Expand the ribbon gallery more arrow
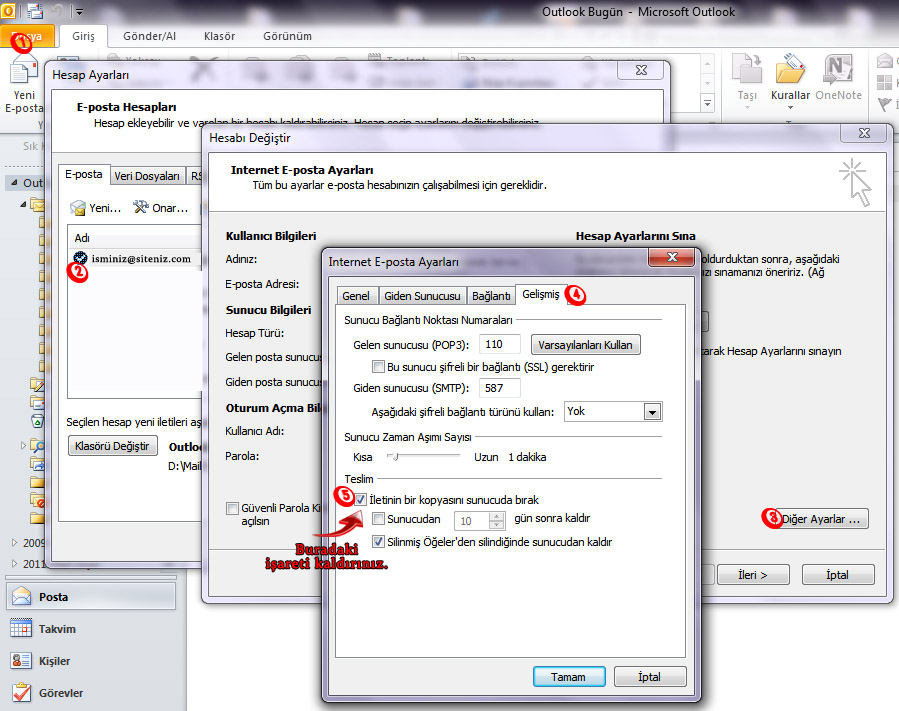The width and height of the screenshot is (899, 711). [x=708, y=104]
